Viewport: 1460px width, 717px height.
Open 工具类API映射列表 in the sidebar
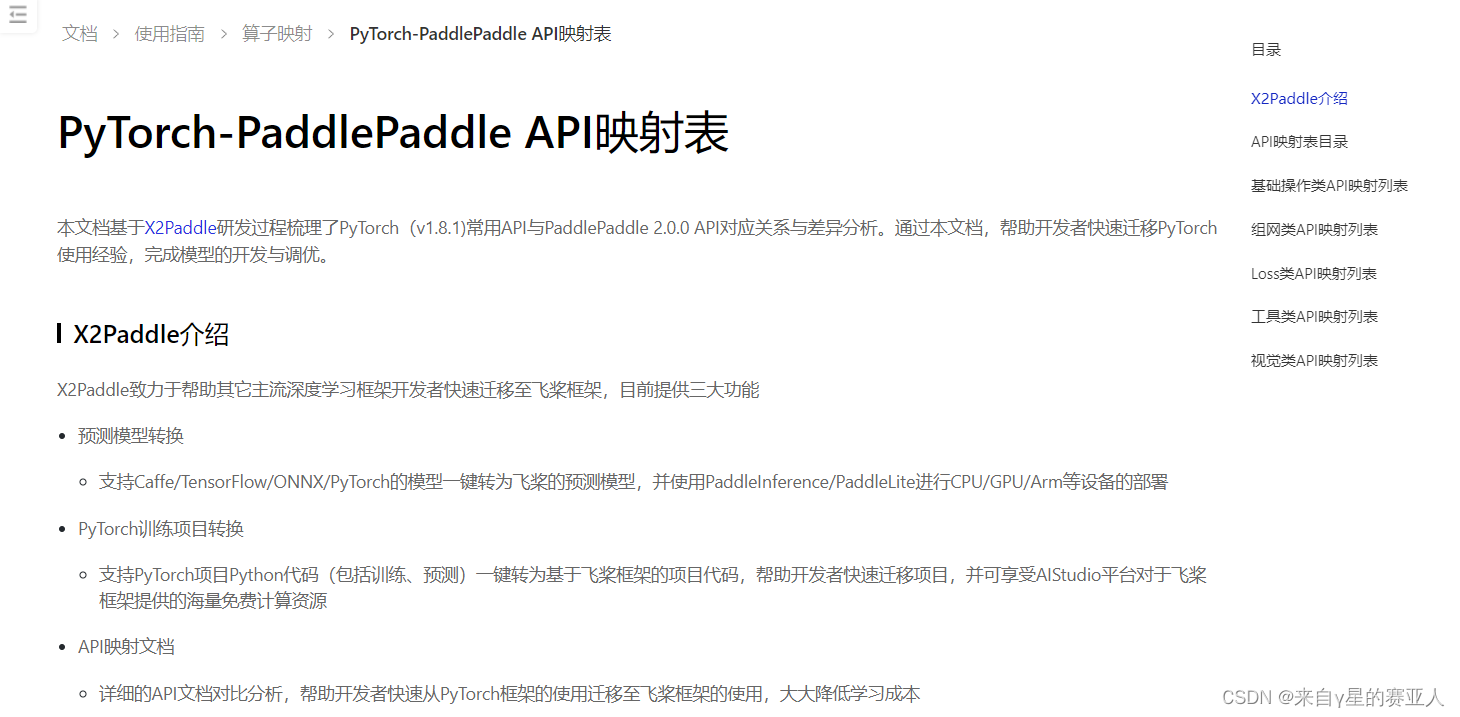(x=1313, y=316)
